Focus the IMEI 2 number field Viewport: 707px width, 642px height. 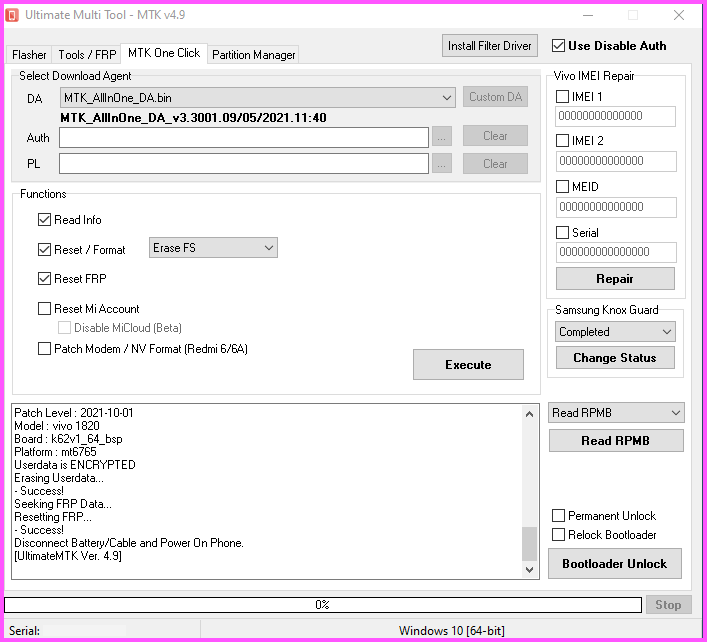click(616, 161)
